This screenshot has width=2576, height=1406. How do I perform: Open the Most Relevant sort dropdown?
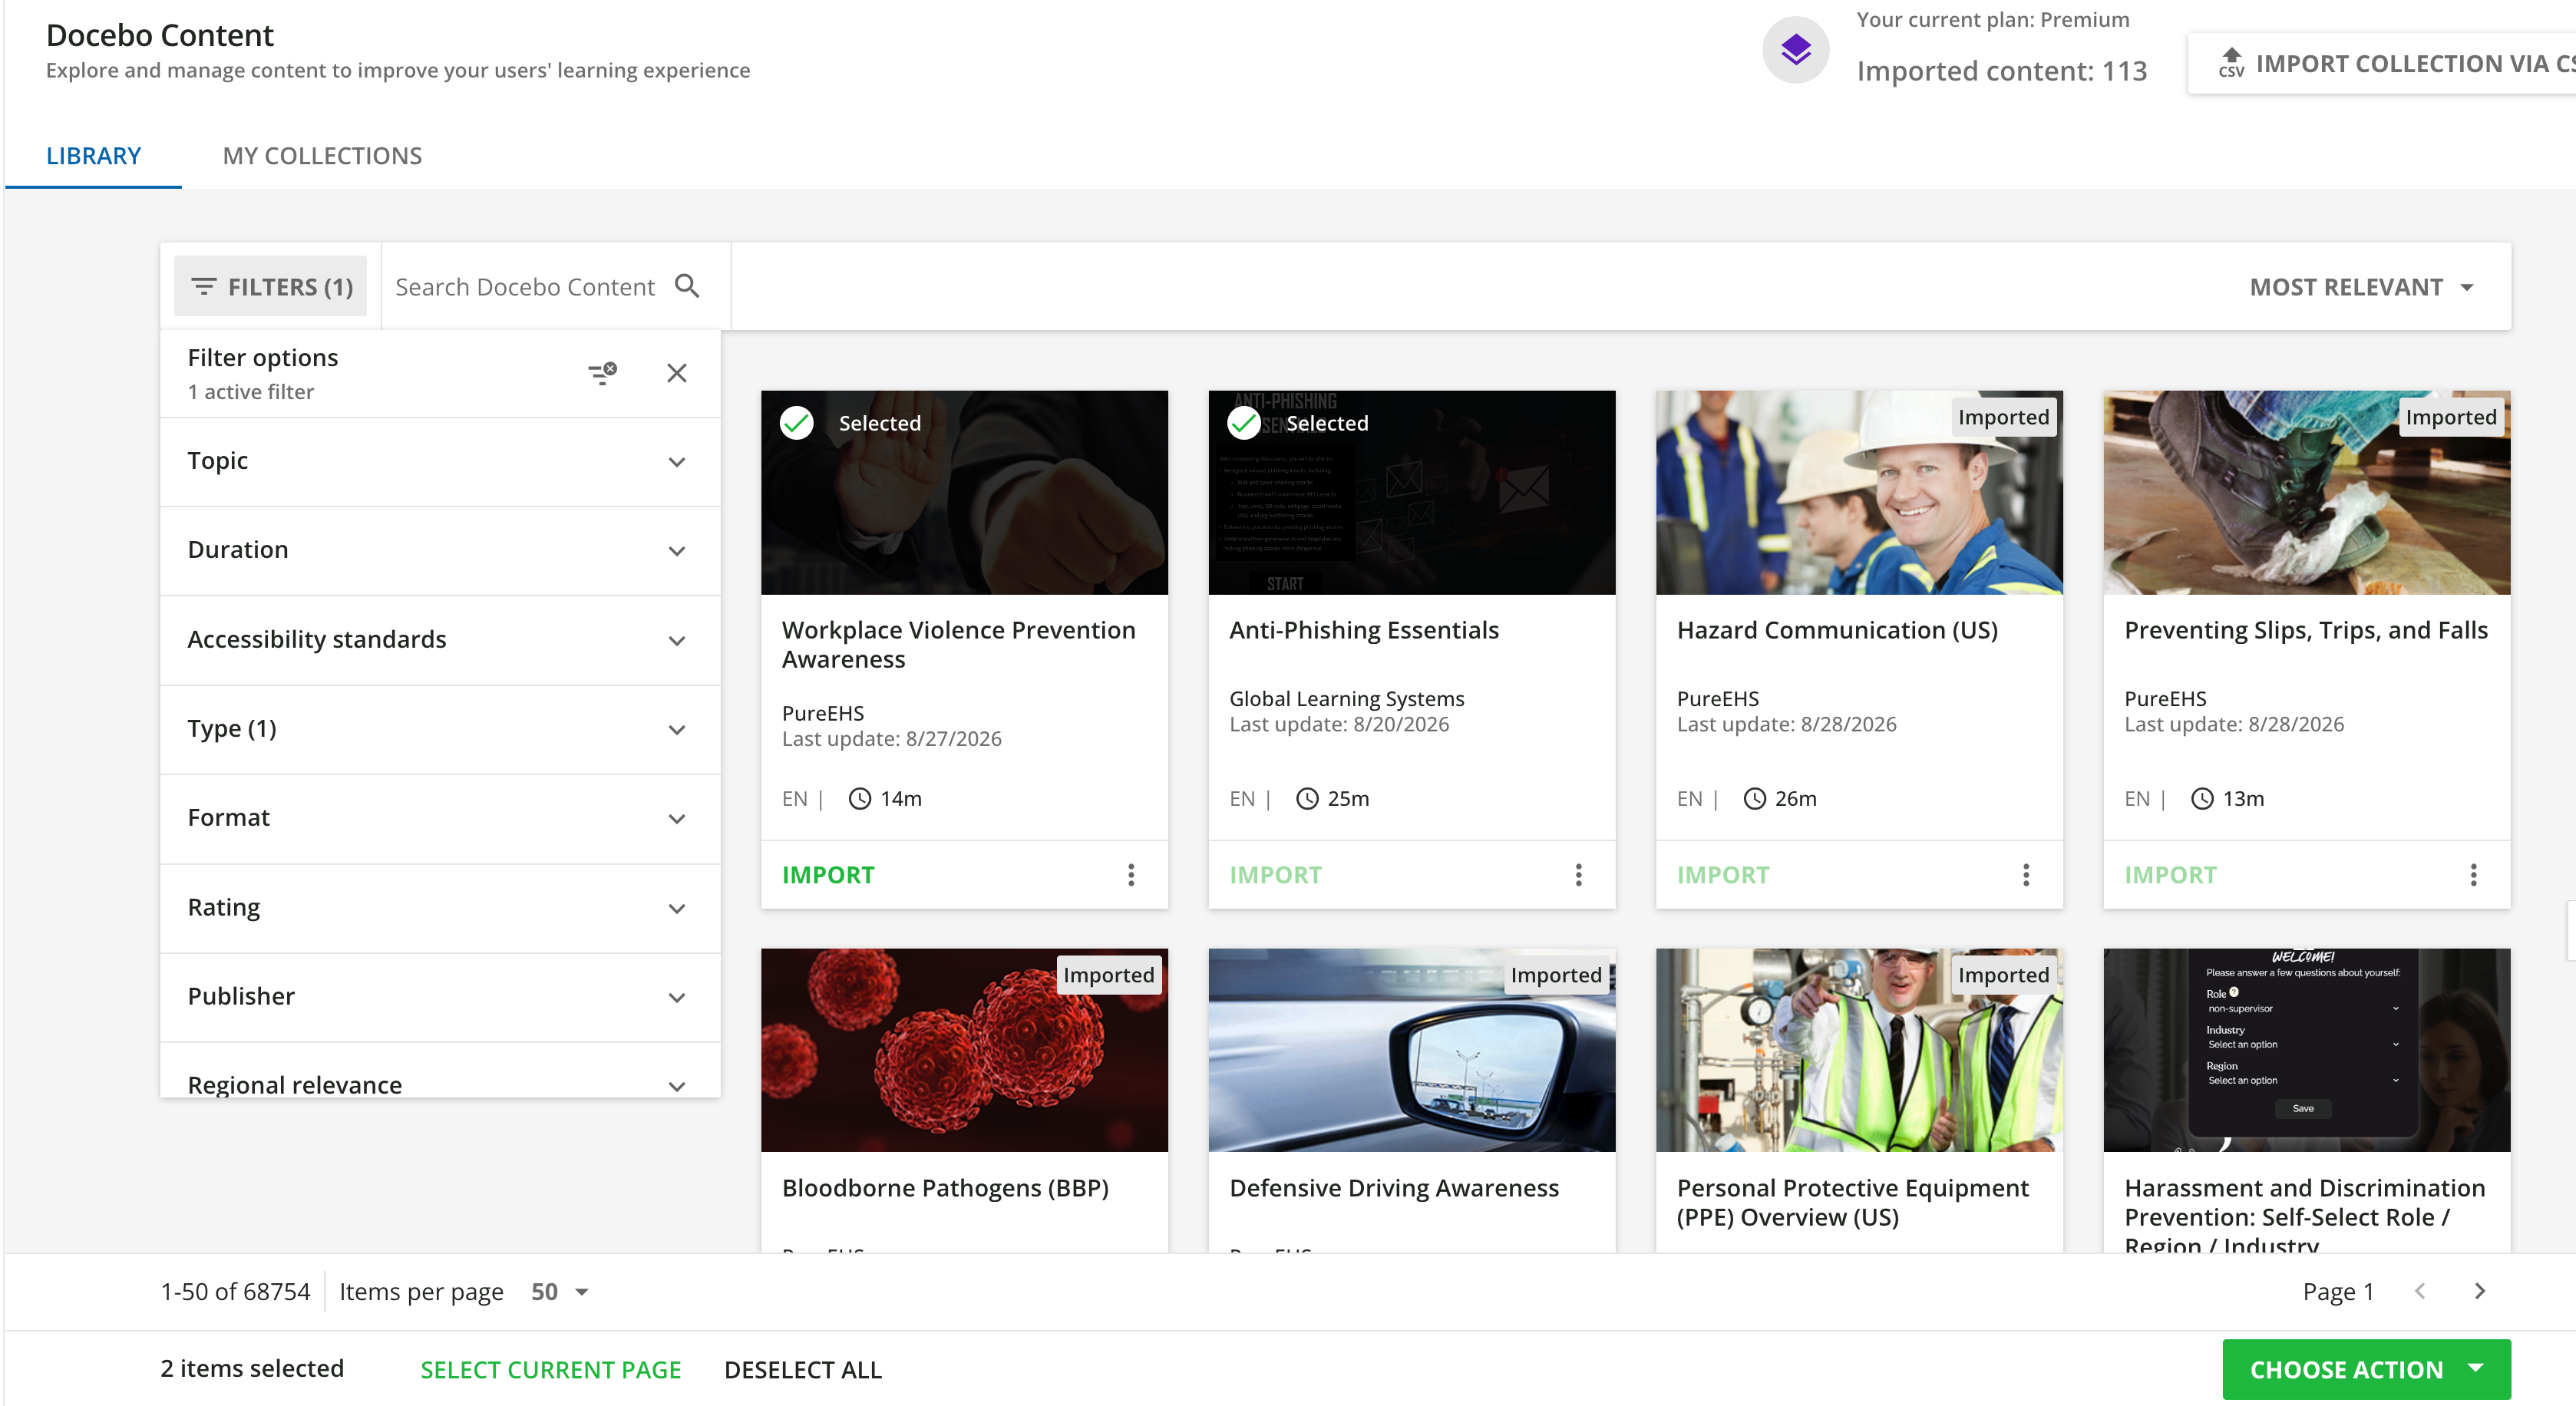pos(2361,287)
